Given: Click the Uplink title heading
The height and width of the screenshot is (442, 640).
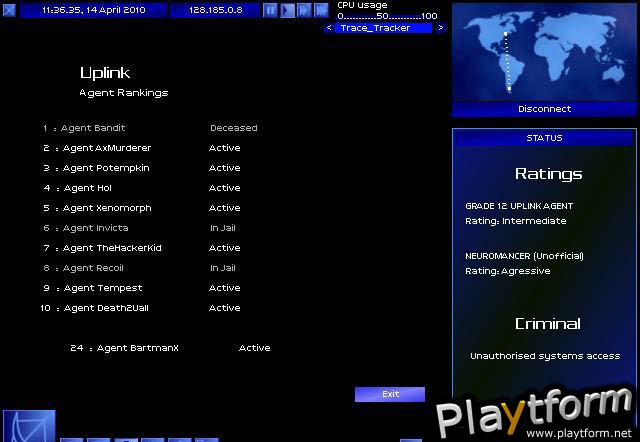Looking at the screenshot, I should pos(105,73).
